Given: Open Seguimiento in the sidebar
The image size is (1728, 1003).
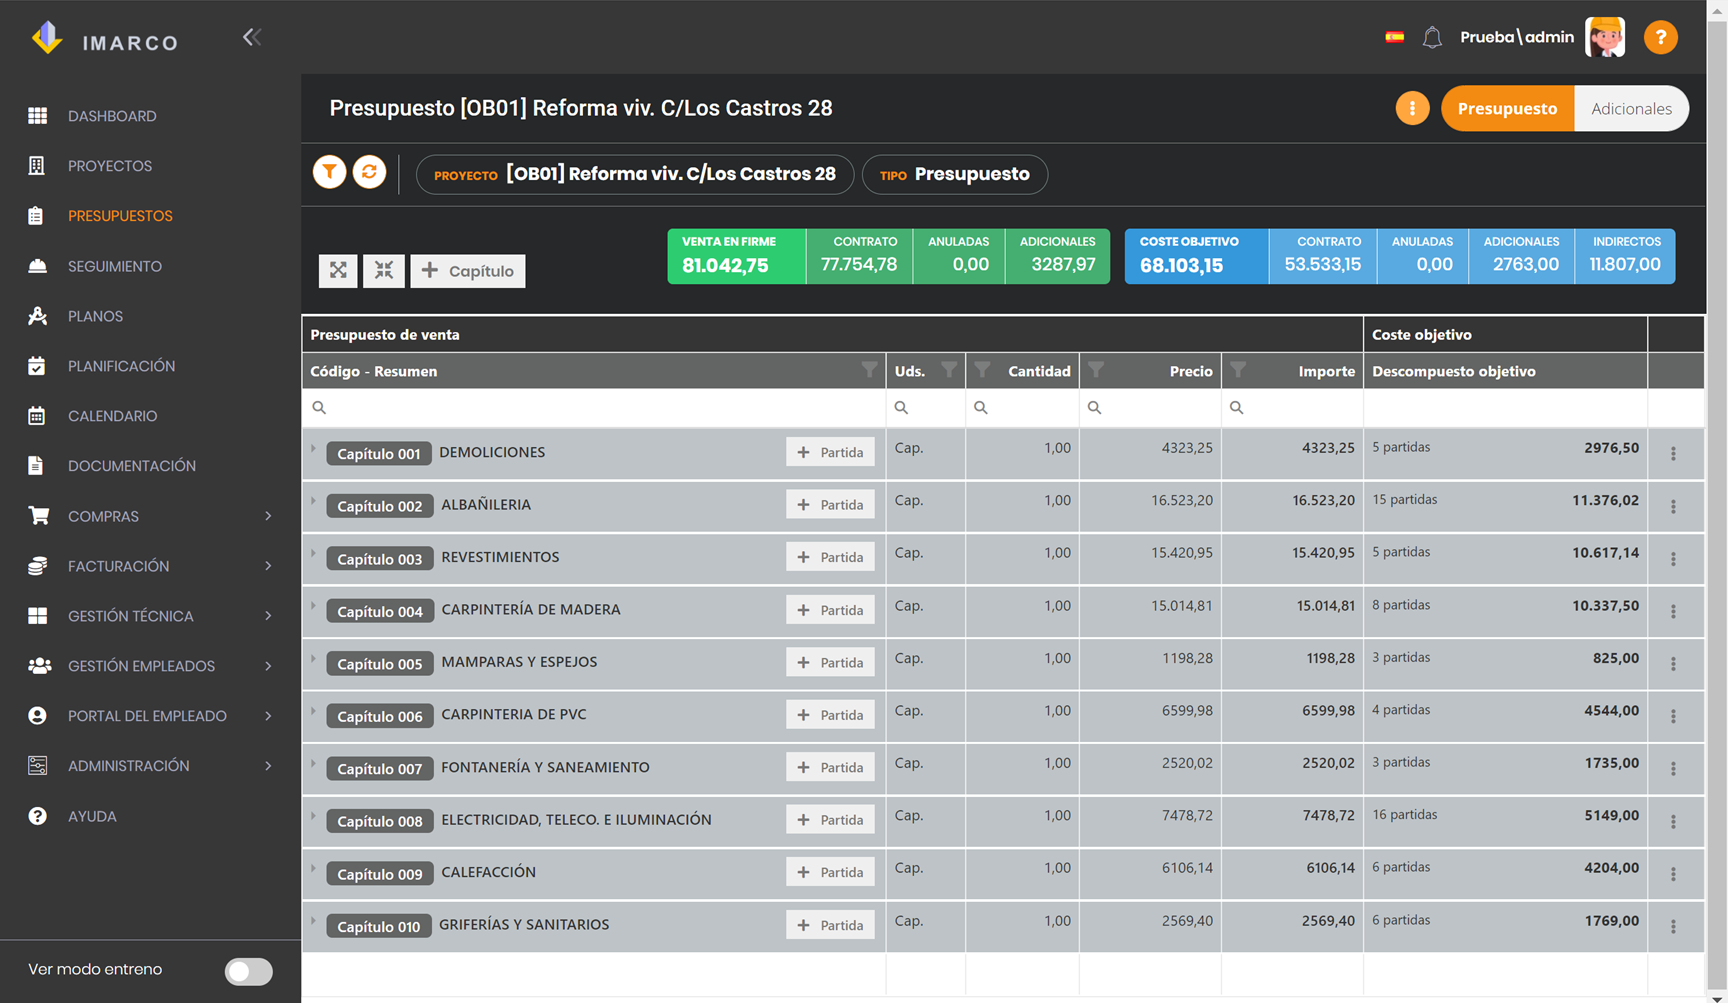Looking at the screenshot, I should (x=115, y=266).
